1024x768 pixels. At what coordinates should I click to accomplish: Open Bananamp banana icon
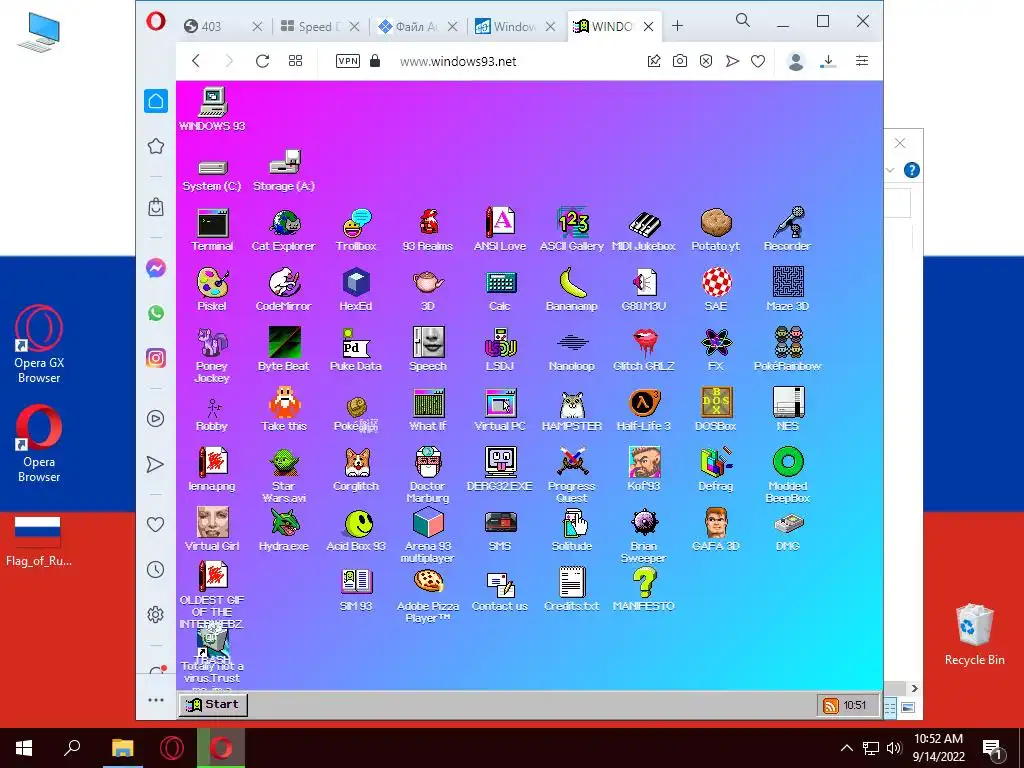tap(572, 283)
